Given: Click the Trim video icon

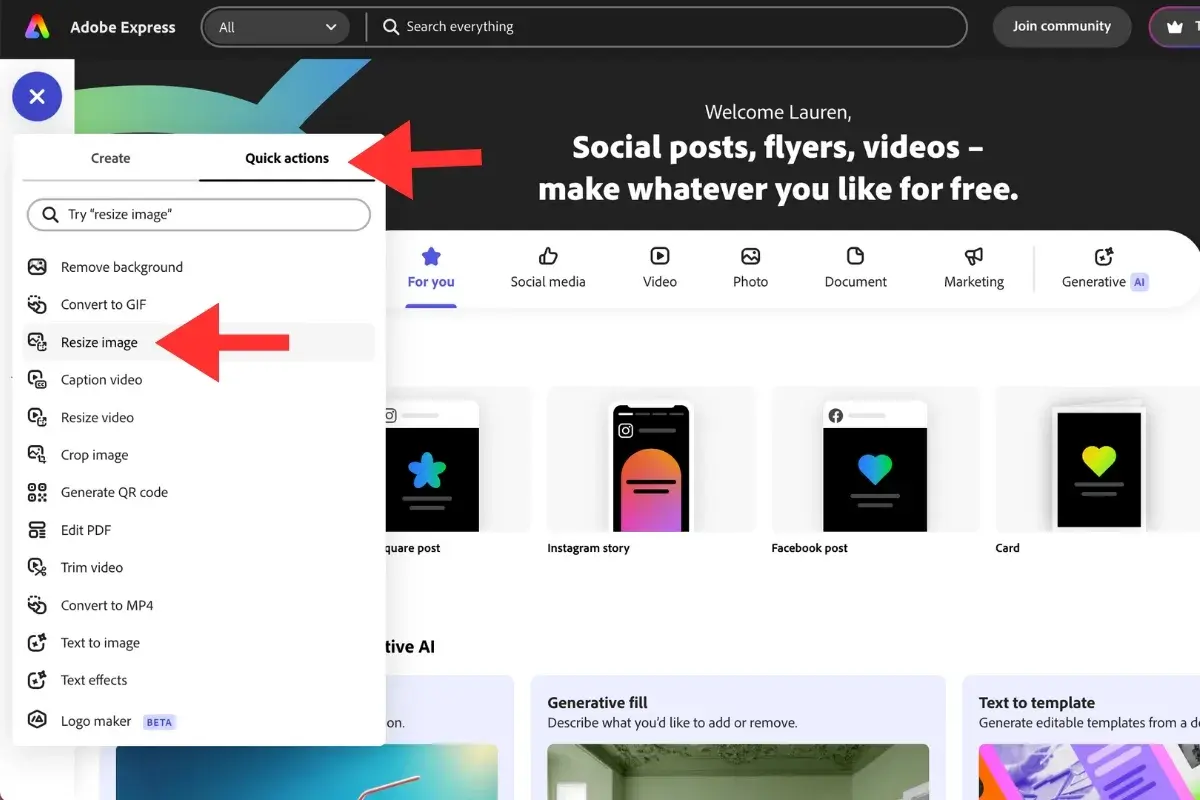Looking at the screenshot, I should tap(37, 567).
